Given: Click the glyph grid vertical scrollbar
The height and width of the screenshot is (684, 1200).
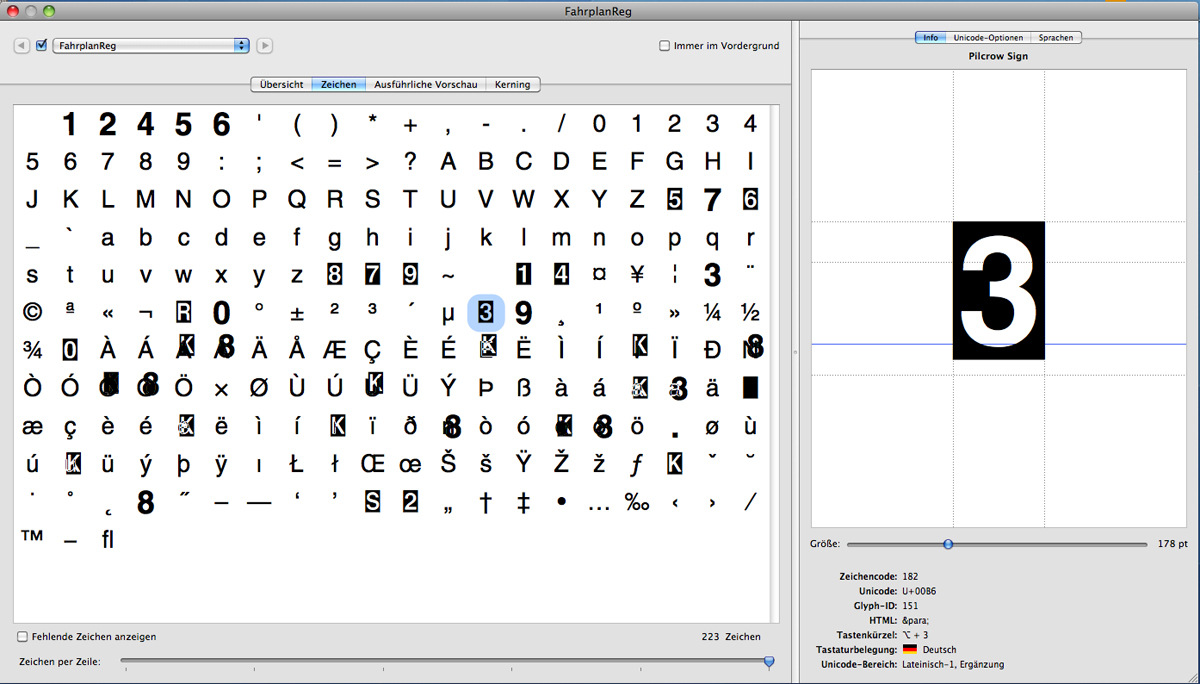Looking at the screenshot, I should (775, 363).
